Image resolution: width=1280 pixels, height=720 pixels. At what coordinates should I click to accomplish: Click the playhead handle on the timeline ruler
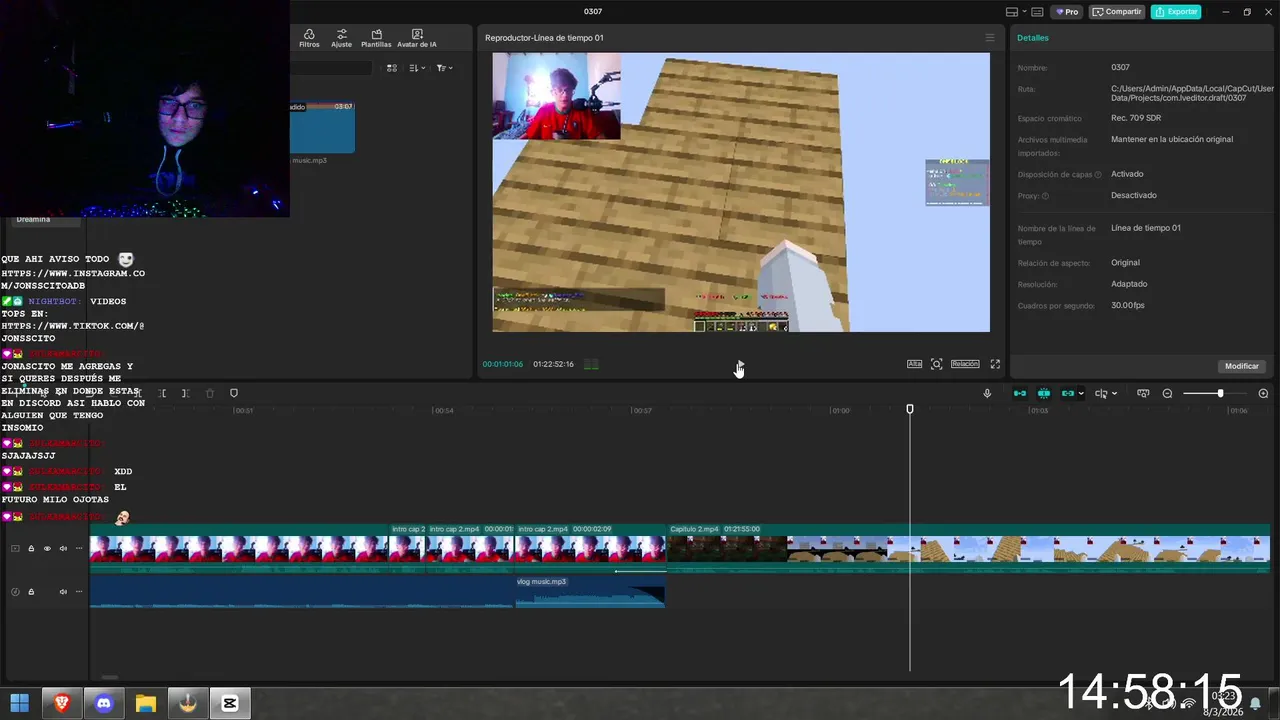[x=910, y=409]
